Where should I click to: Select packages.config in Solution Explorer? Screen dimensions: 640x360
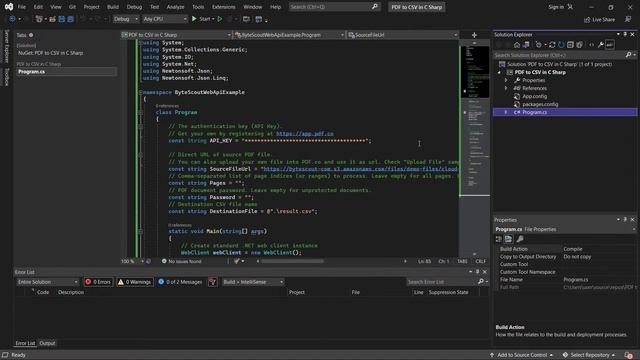coord(540,104)
